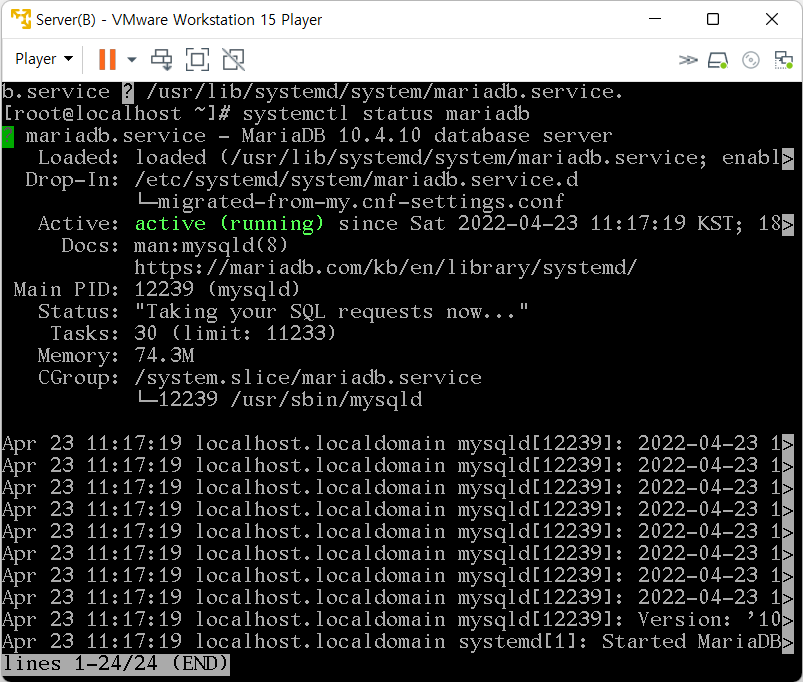803x682 pixels.
Task: Click '/etc/systemd/system/mariadb.service.d' drop-in path
Action: tap(356, 179)
